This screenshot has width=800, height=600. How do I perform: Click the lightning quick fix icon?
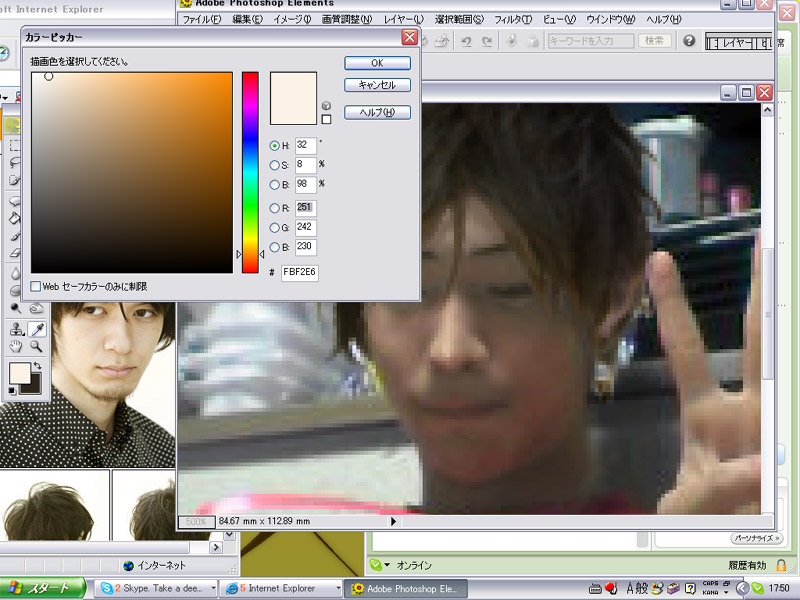tap(512, 40)
